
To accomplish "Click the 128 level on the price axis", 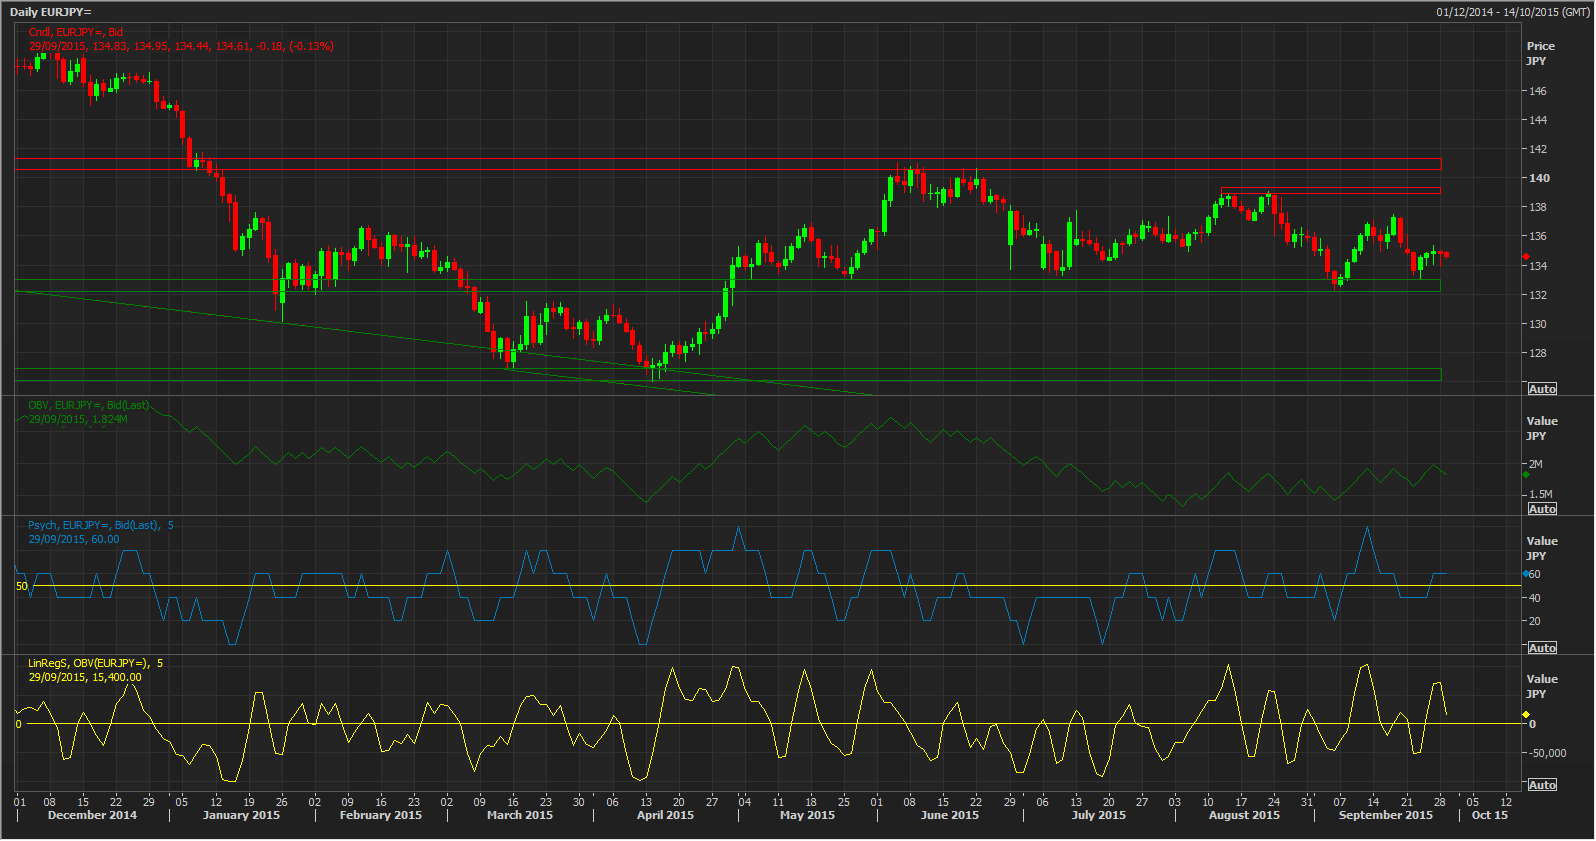I will 1537,353.
